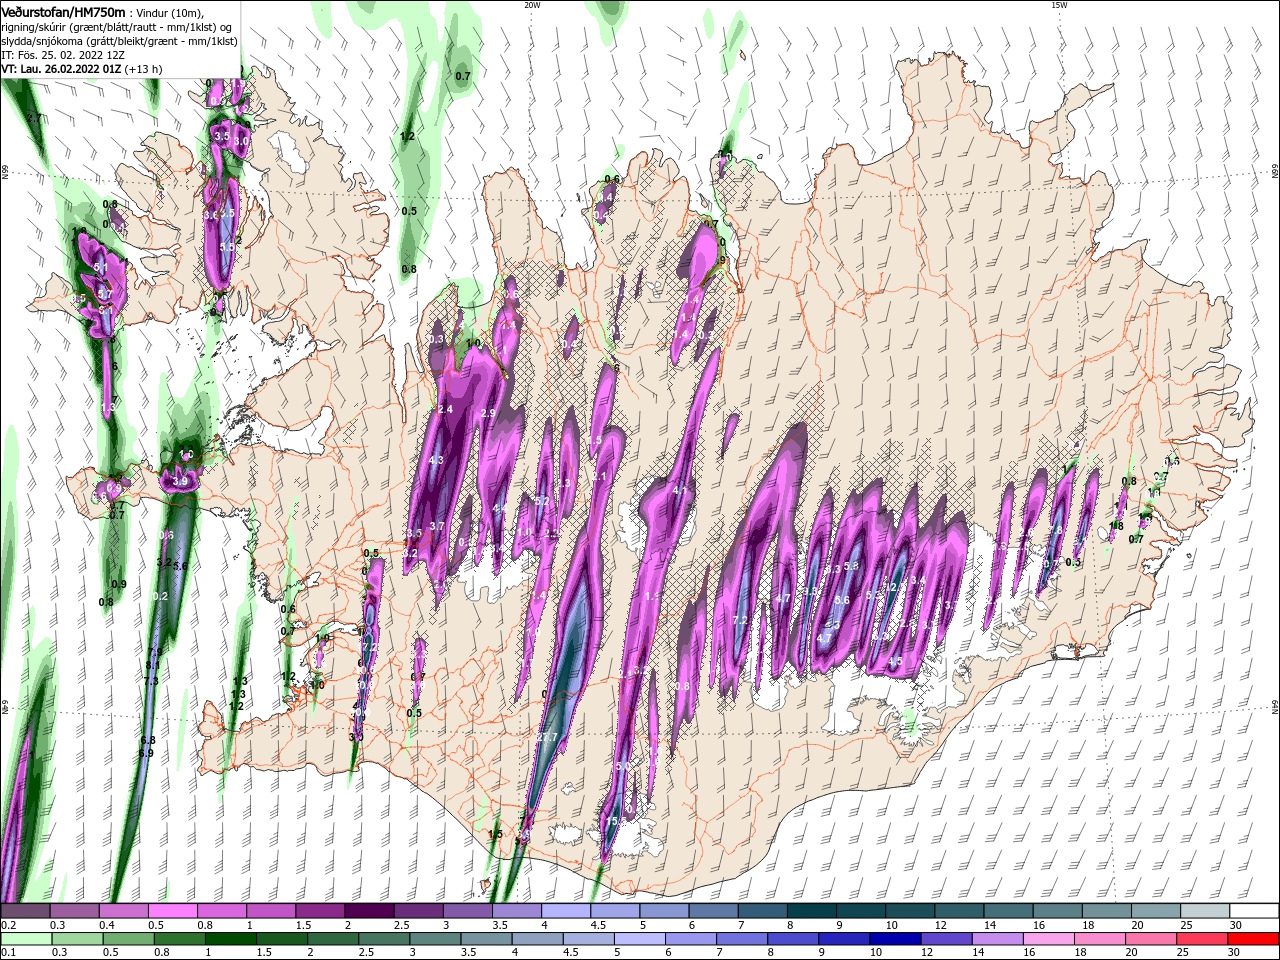Click the 2.9 precipitation value on the map
The height and width of the screenshot is (960, 1280).
(488, 414)
